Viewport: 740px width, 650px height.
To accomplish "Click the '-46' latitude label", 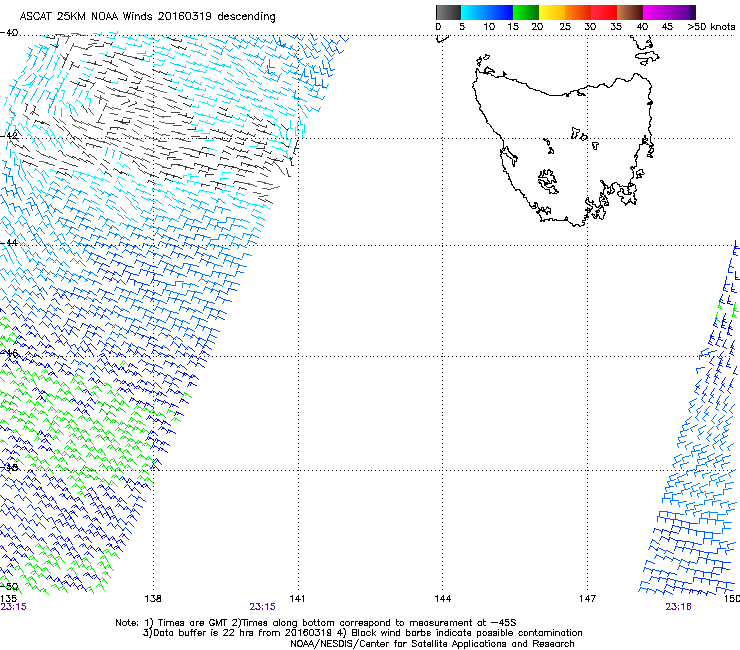I will (x=9, y=353).
